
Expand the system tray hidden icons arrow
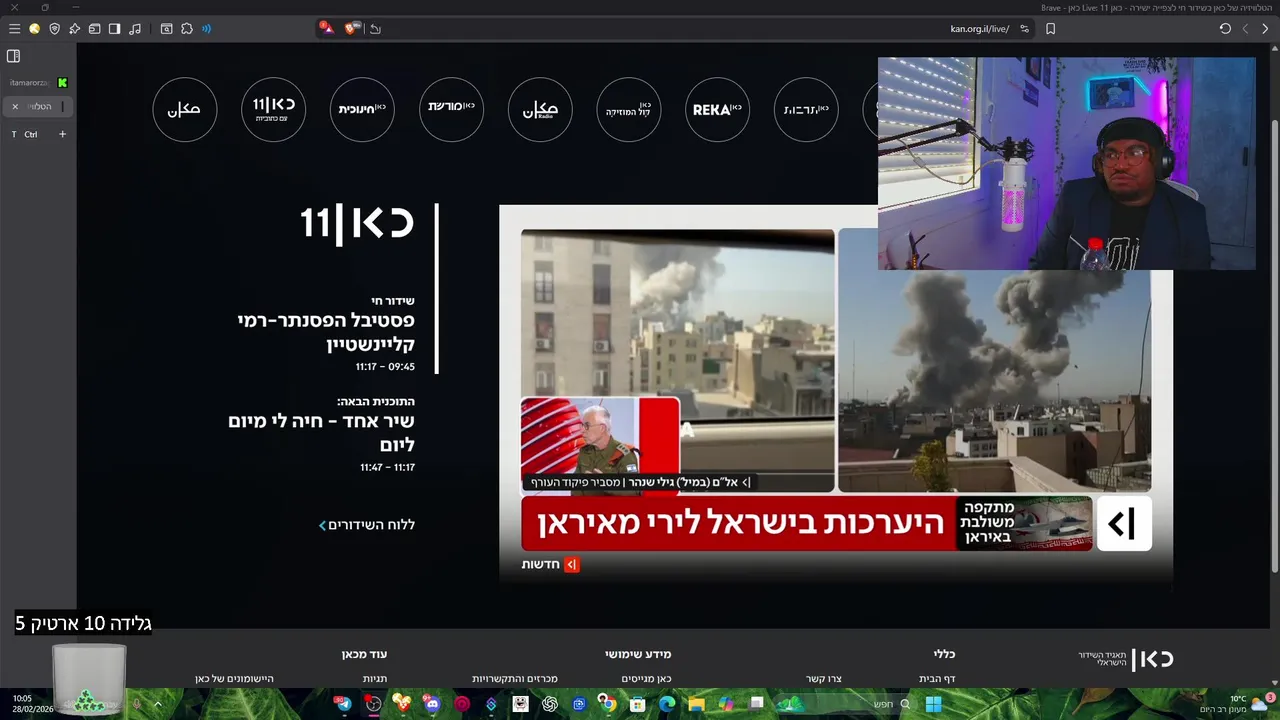click(157, 704)
